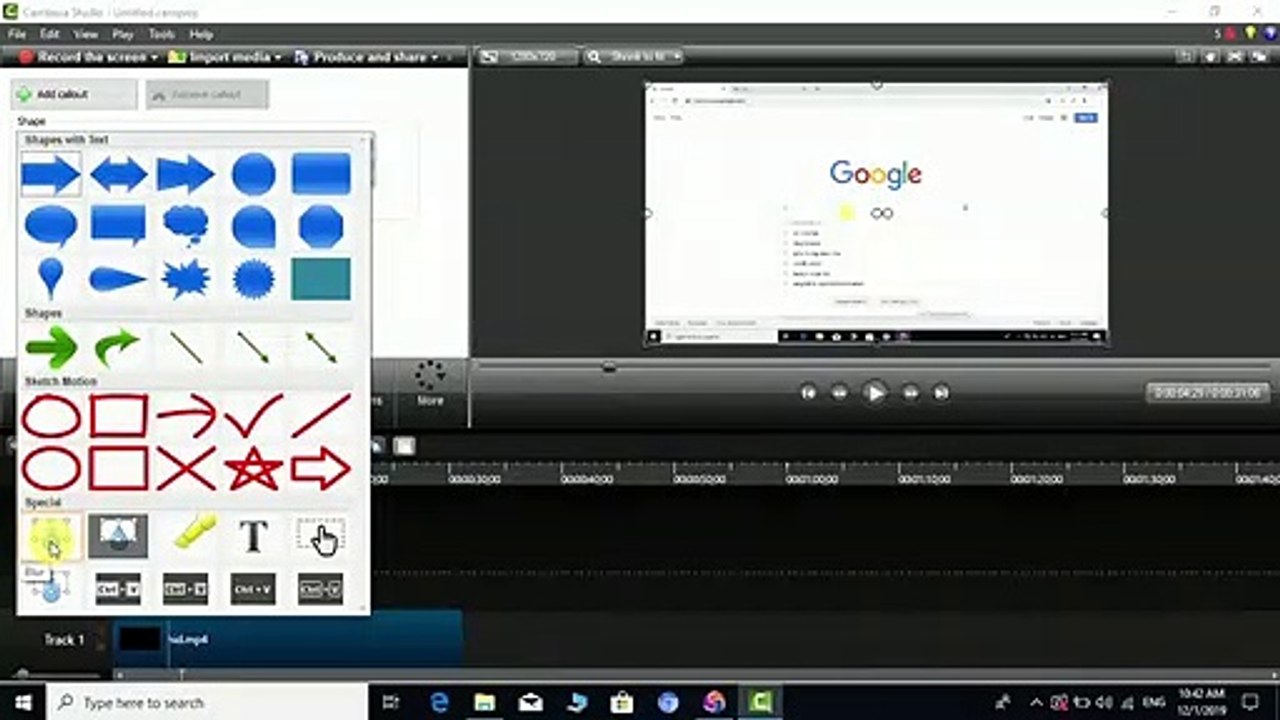Viewport: 1280px width, 720px height.
Task: Open the Help menu
Action: (x=201, y=34)
